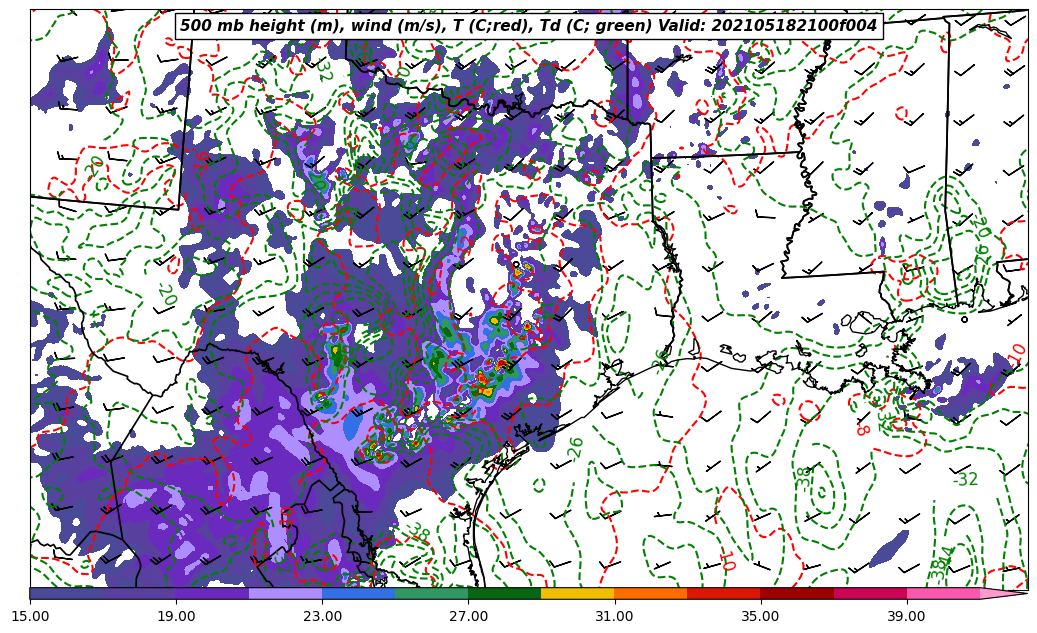Click the red 10 label at right edge
Image resolution: width=1037 pixels, height=633 pixels.
1017,353
